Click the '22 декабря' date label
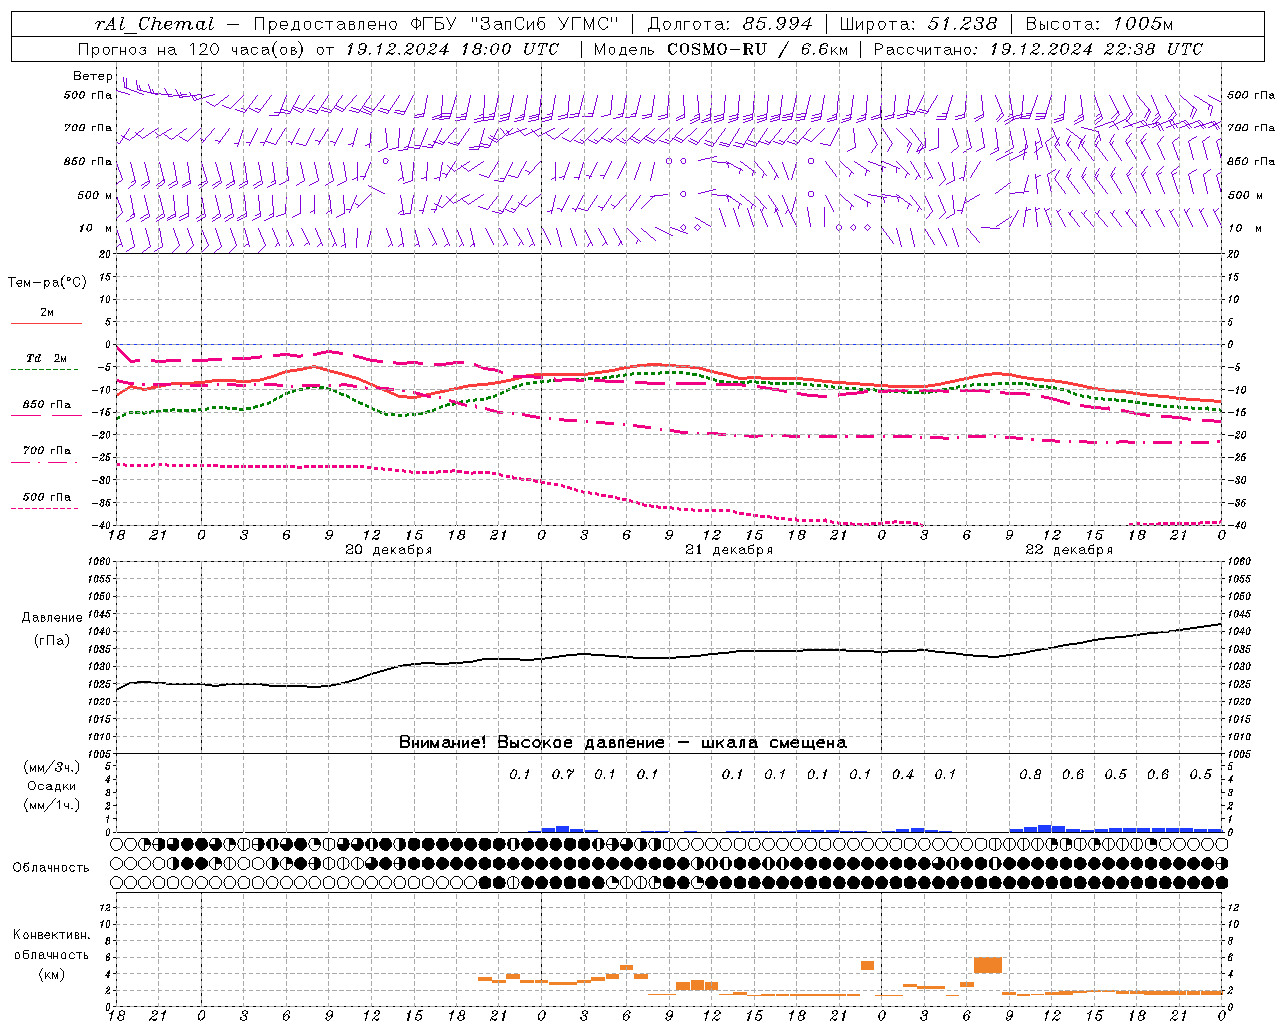 tap(1069, 550)
